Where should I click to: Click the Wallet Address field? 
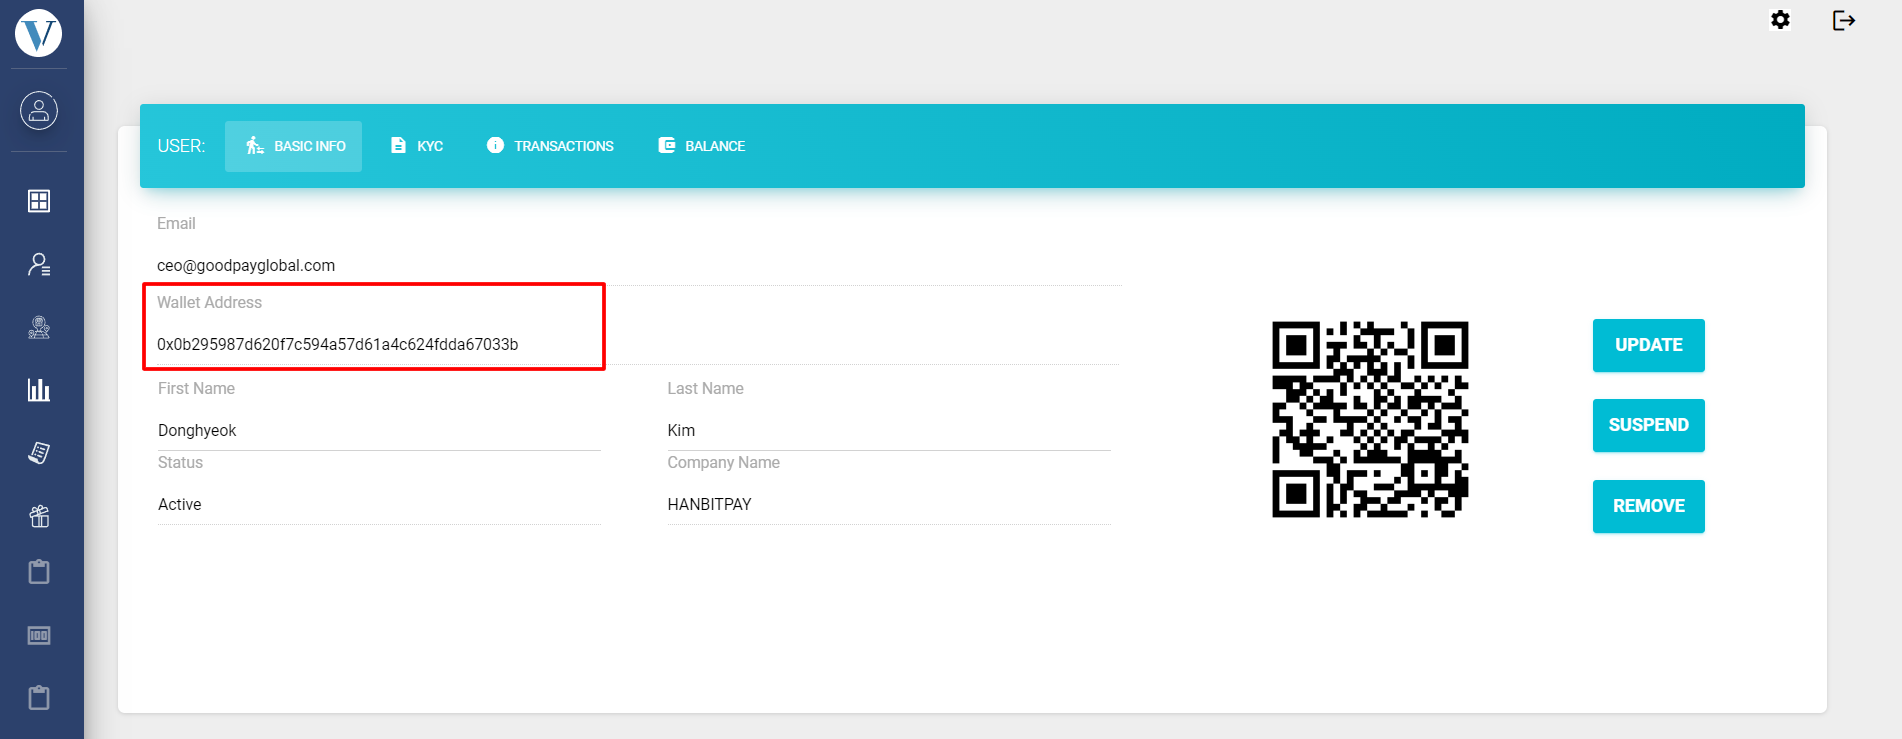(338, 344)
